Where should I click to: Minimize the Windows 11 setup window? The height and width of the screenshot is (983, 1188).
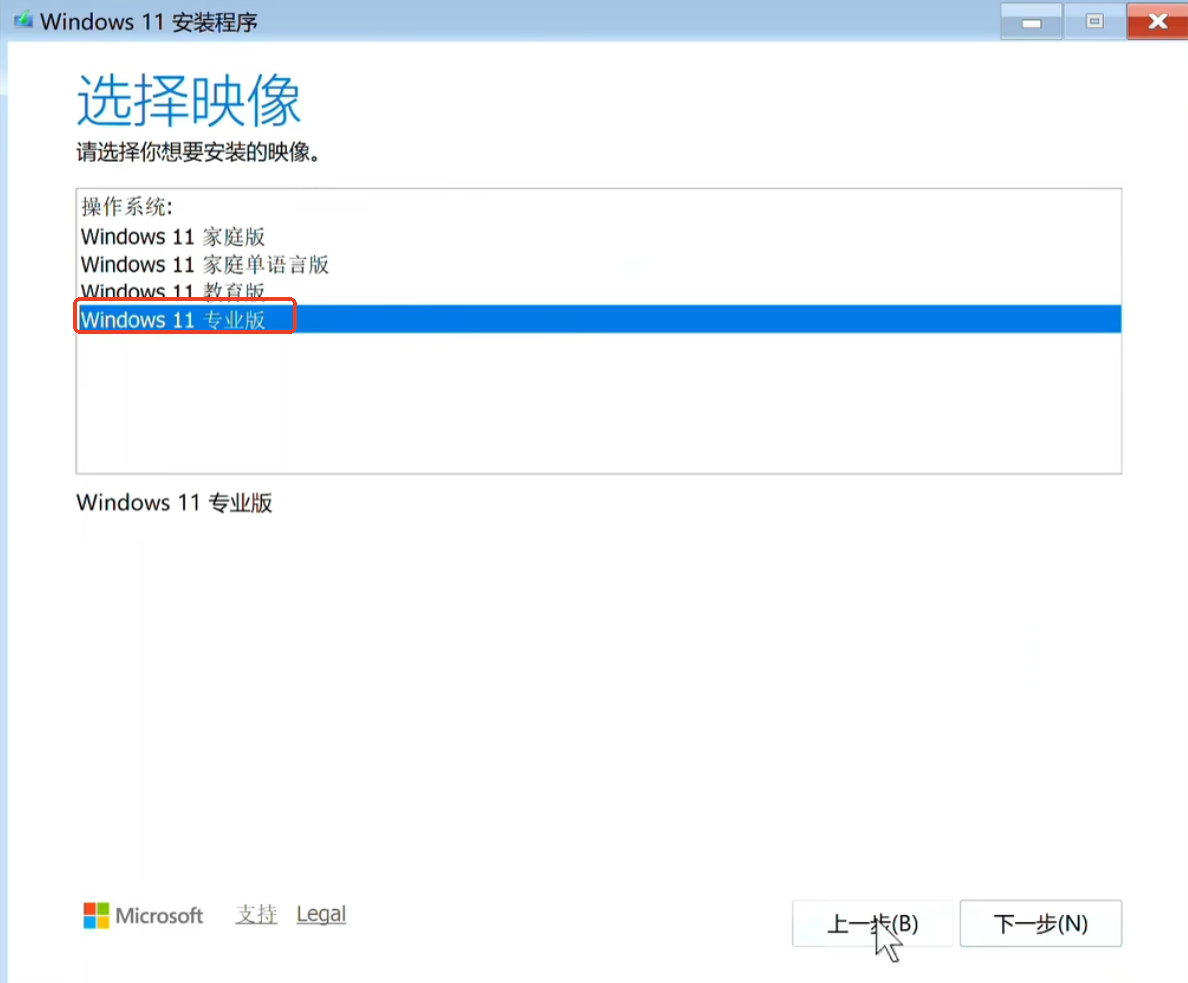(x=1030, y=21)
